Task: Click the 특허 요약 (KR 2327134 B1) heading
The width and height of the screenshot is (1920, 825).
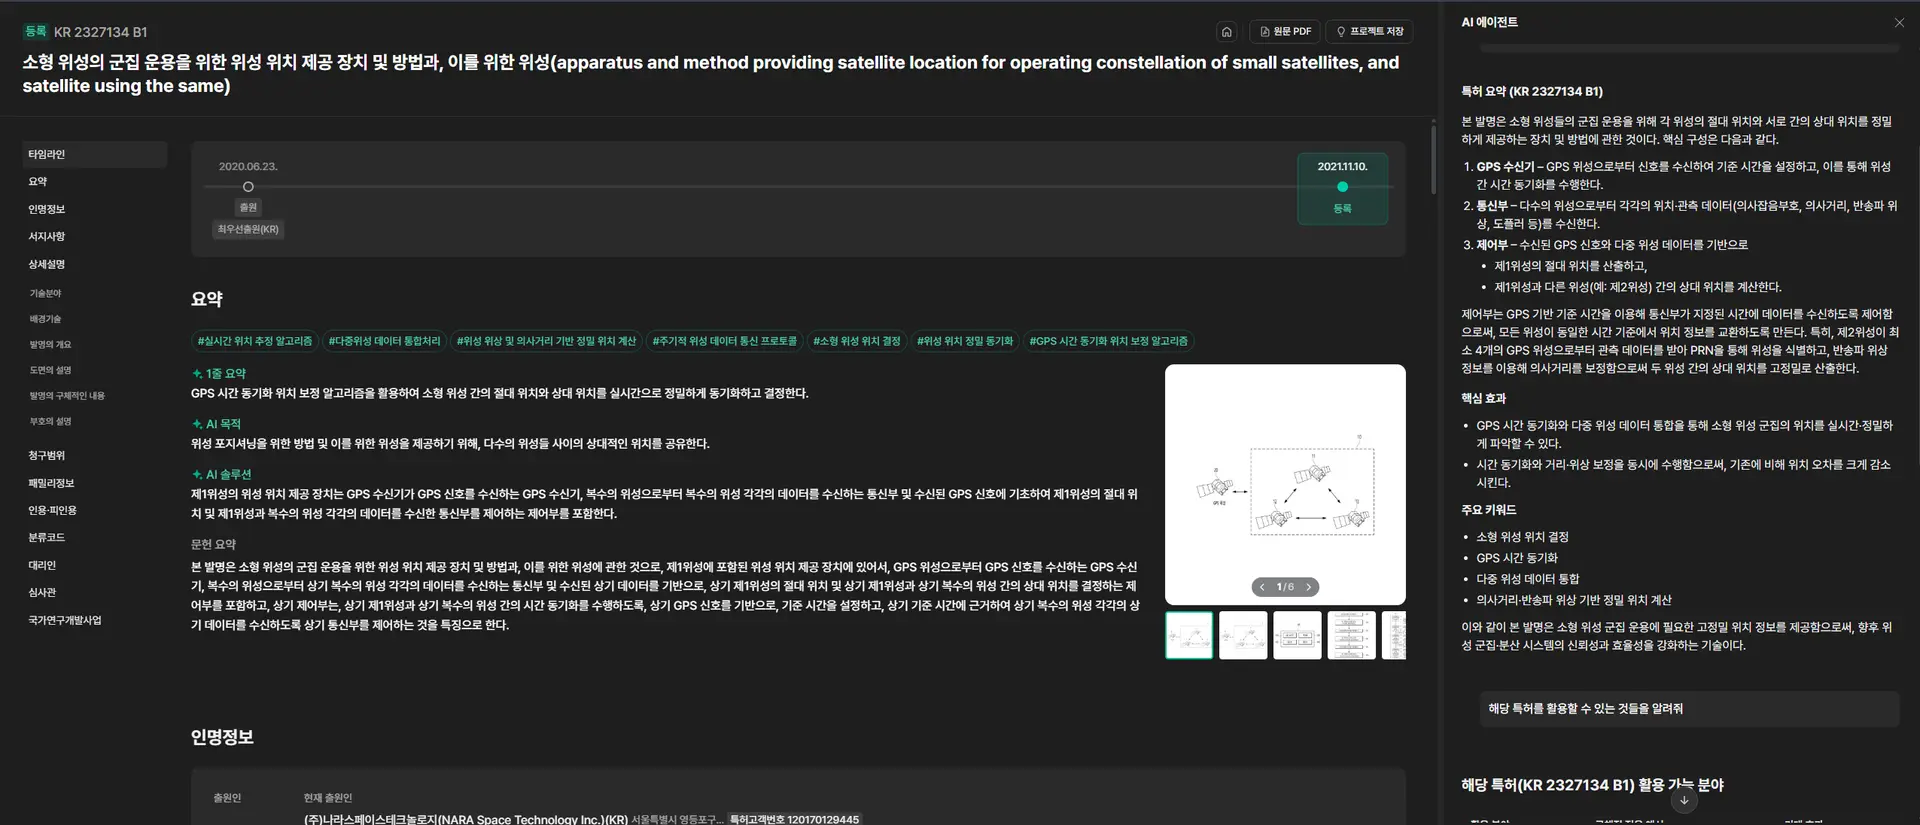Action: click(x=1532, y=92)
